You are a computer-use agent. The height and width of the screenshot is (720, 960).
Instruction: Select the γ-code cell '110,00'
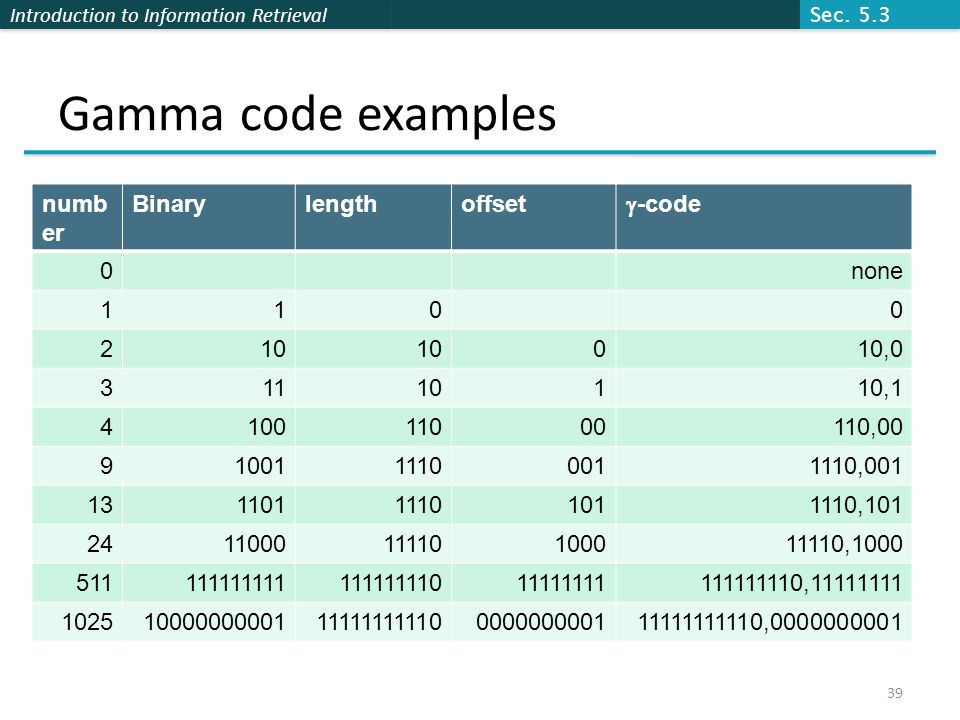tap(763, 427)
